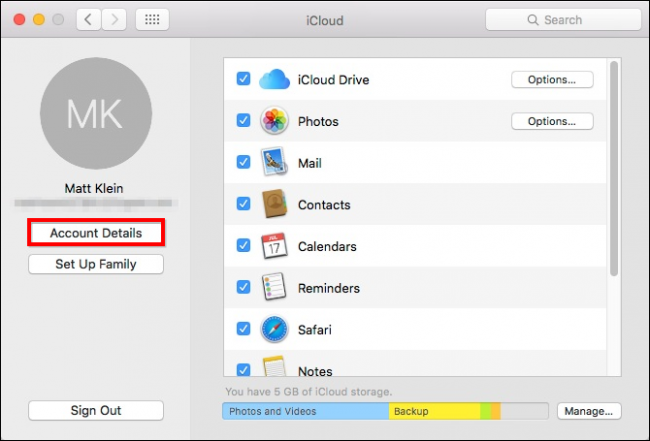Disable Reminders syncing checkbox
Viewport: 650px width, 441px height.
(243, 287)
